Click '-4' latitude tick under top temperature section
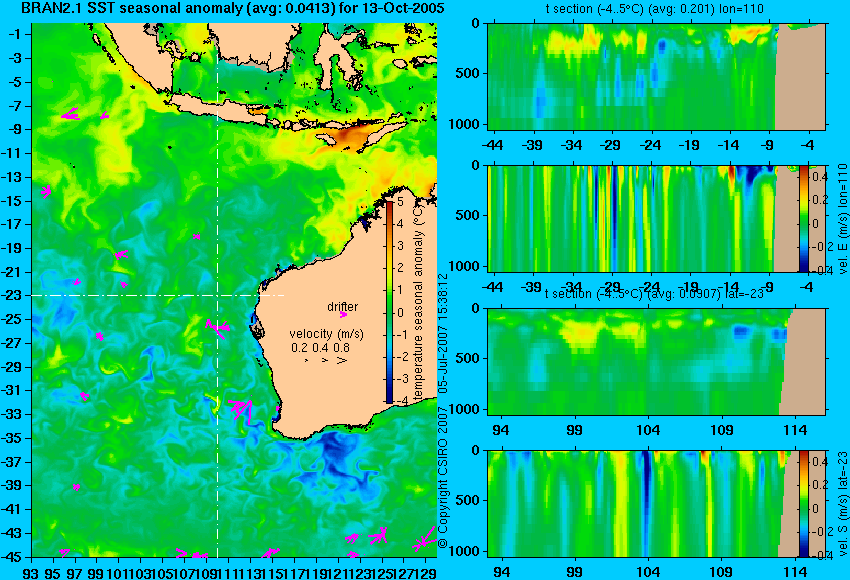The width and height of the screenshot is (850, 580). (808, 145)
